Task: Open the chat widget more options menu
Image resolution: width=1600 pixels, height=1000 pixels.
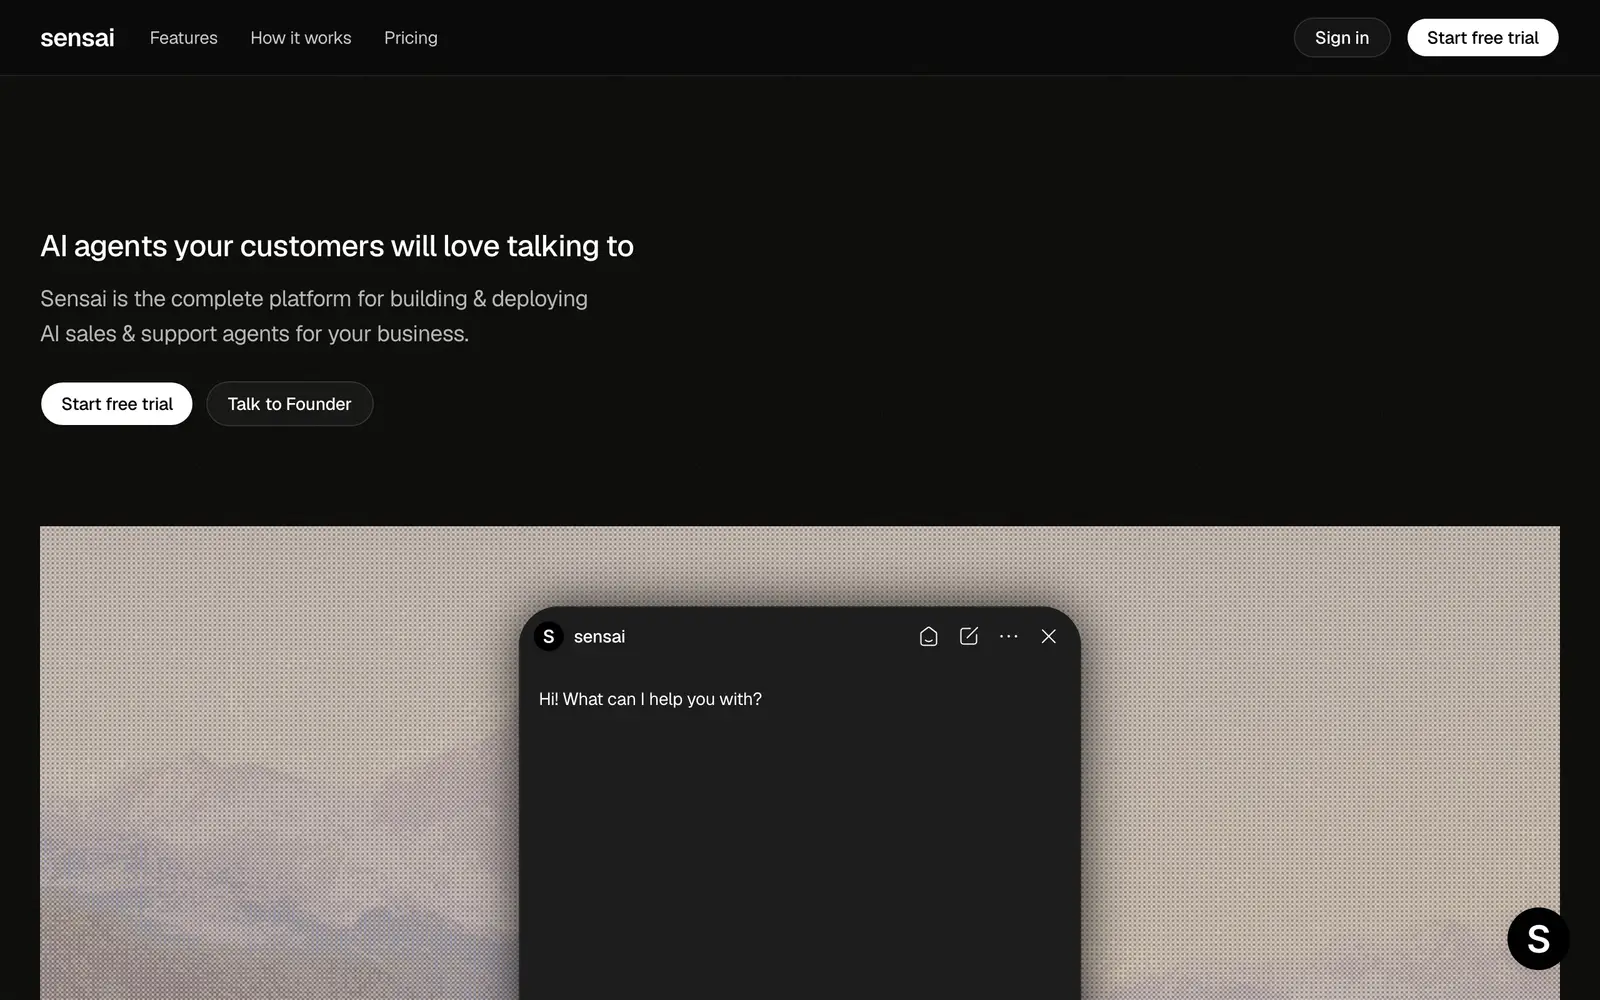Action: point(1008,636)
